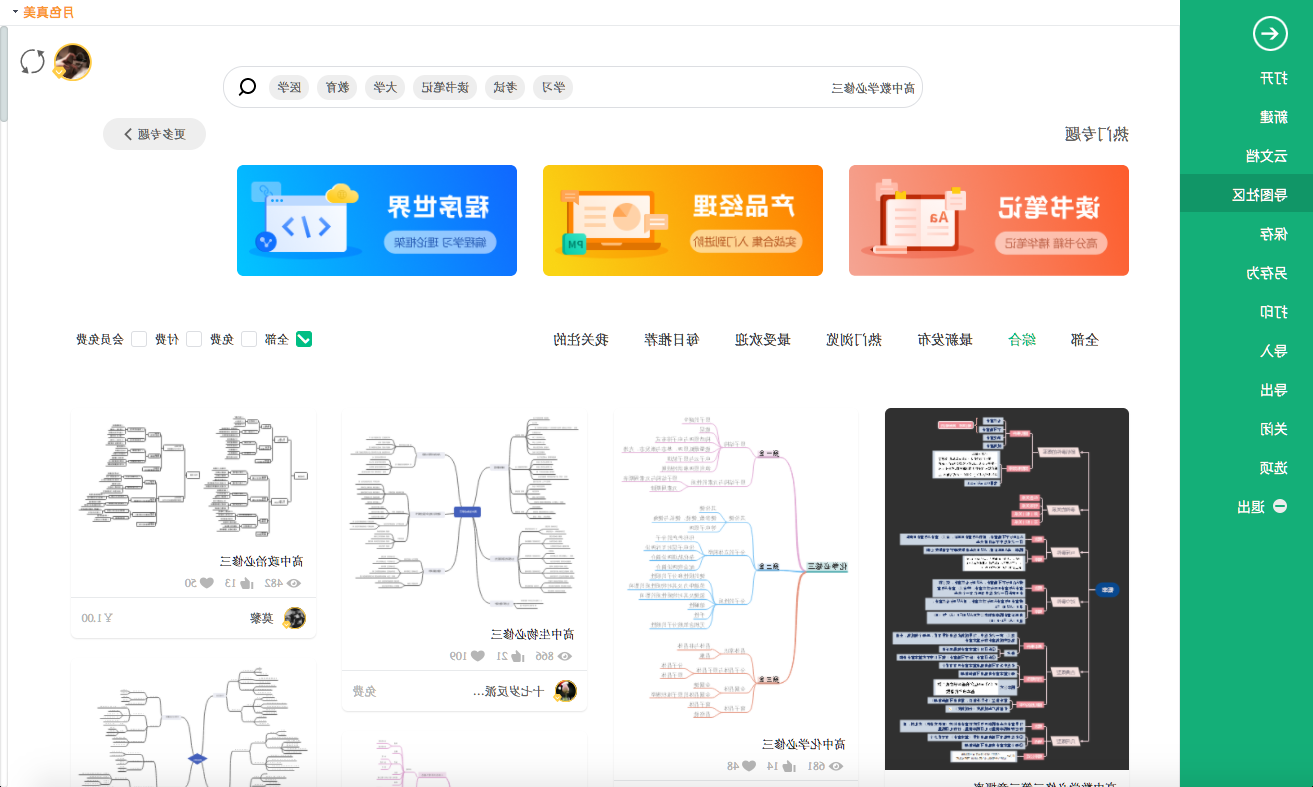Switch to the 最受欢迎 tab

(x=763, y=340)
